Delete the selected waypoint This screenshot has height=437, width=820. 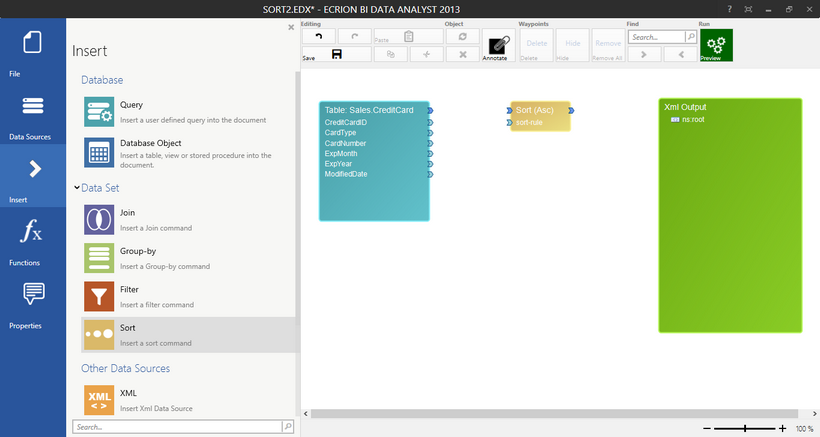coord(537,45)
